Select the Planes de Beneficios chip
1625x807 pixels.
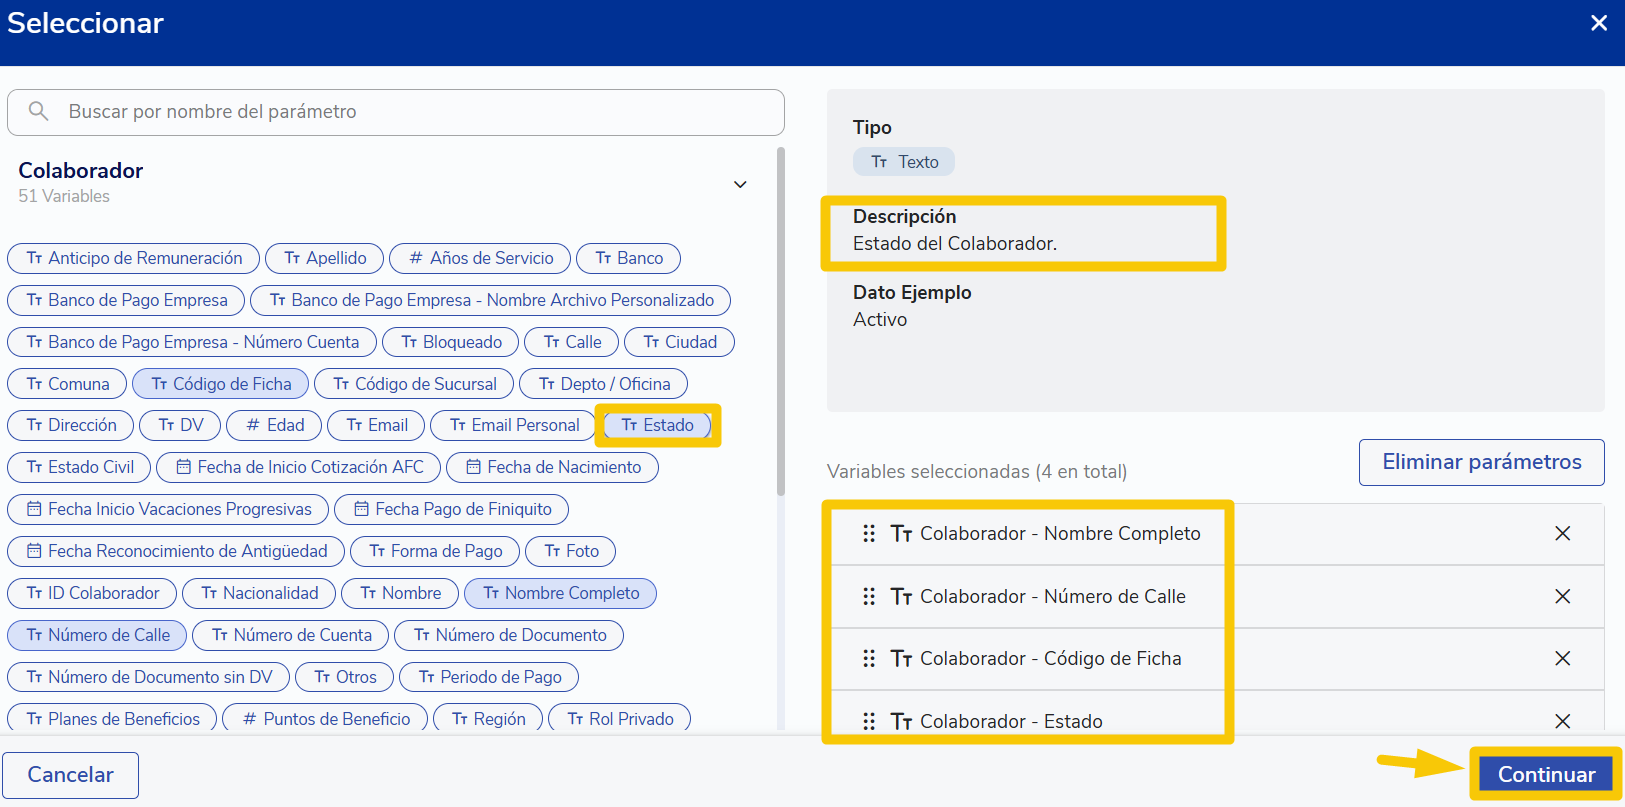click(113, 719)
